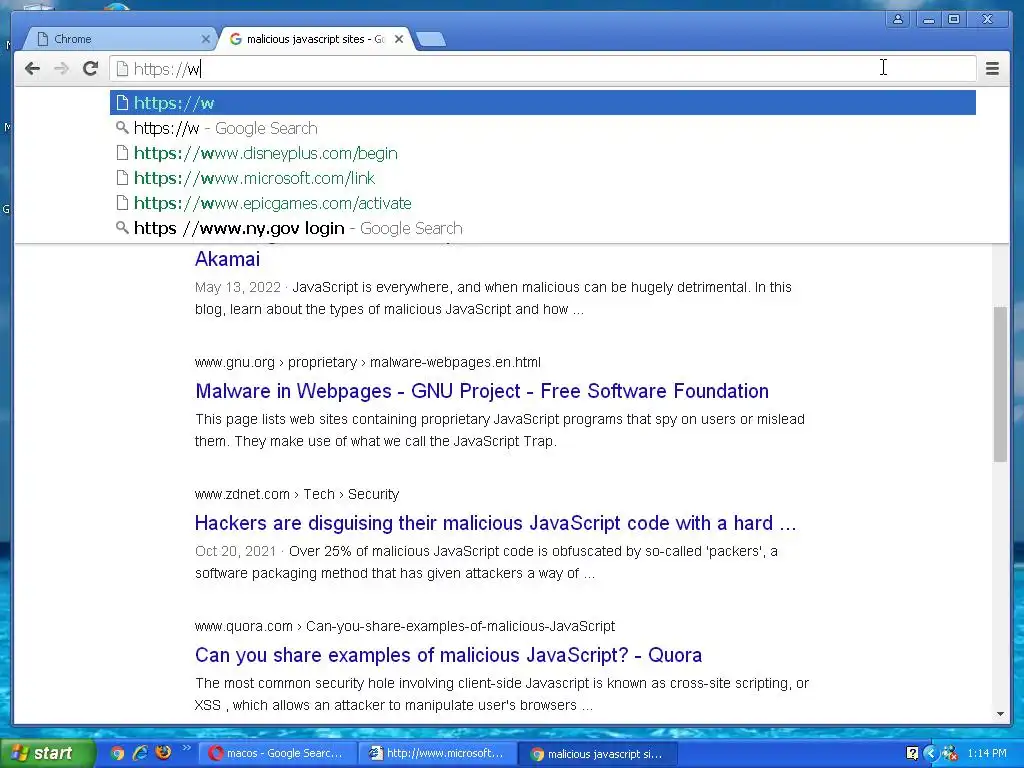
Task: Open the Chrome hamburger menu
Action: (x=992, y=69)
